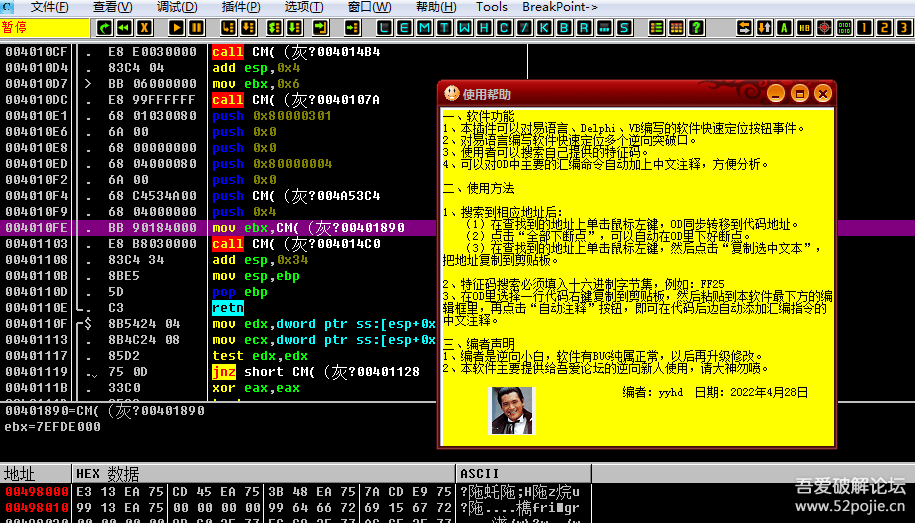Click the orange number 3 icon

point(904,27)
